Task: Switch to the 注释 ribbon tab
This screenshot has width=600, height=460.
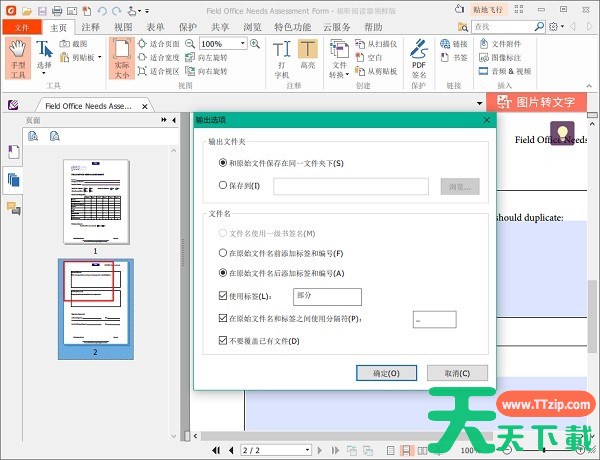Action: click(x=90, y=27)
